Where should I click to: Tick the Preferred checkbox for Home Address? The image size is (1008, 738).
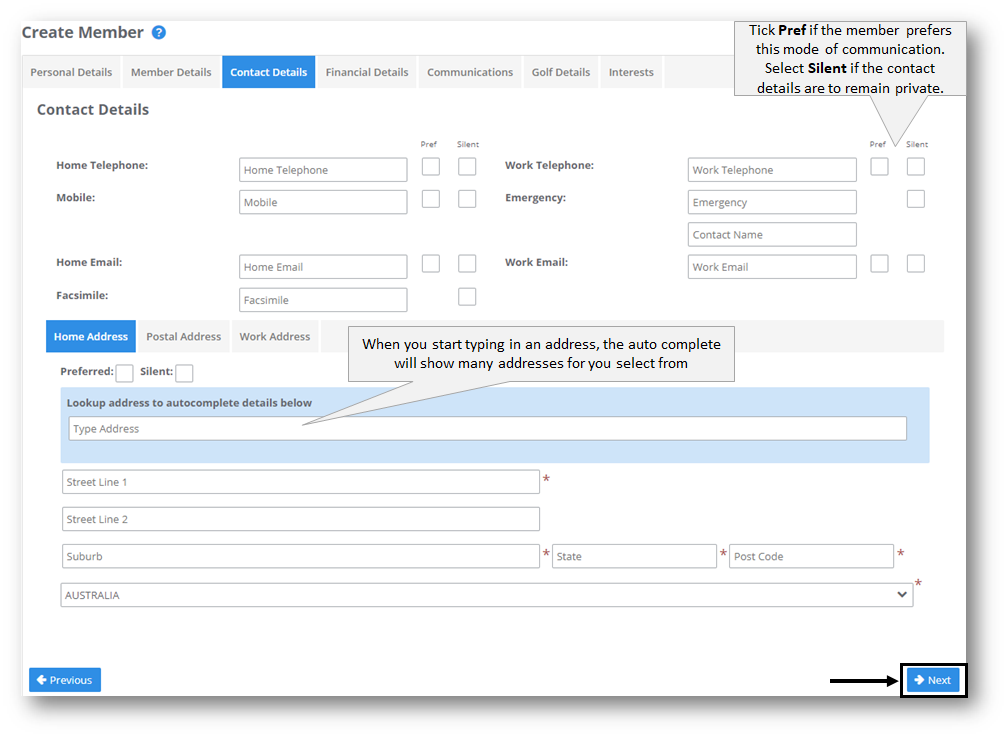point(124,372)
